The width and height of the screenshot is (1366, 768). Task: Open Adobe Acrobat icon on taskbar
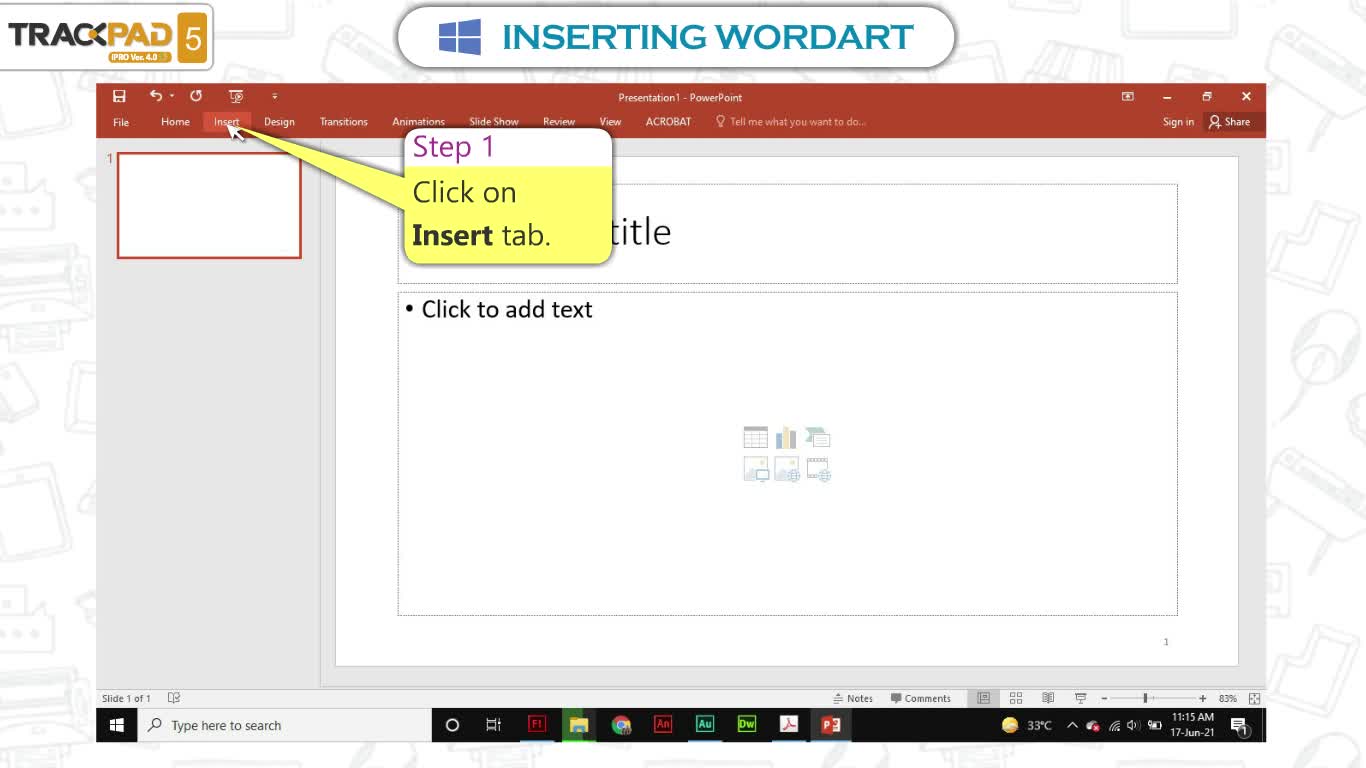(x=789, y=725)
